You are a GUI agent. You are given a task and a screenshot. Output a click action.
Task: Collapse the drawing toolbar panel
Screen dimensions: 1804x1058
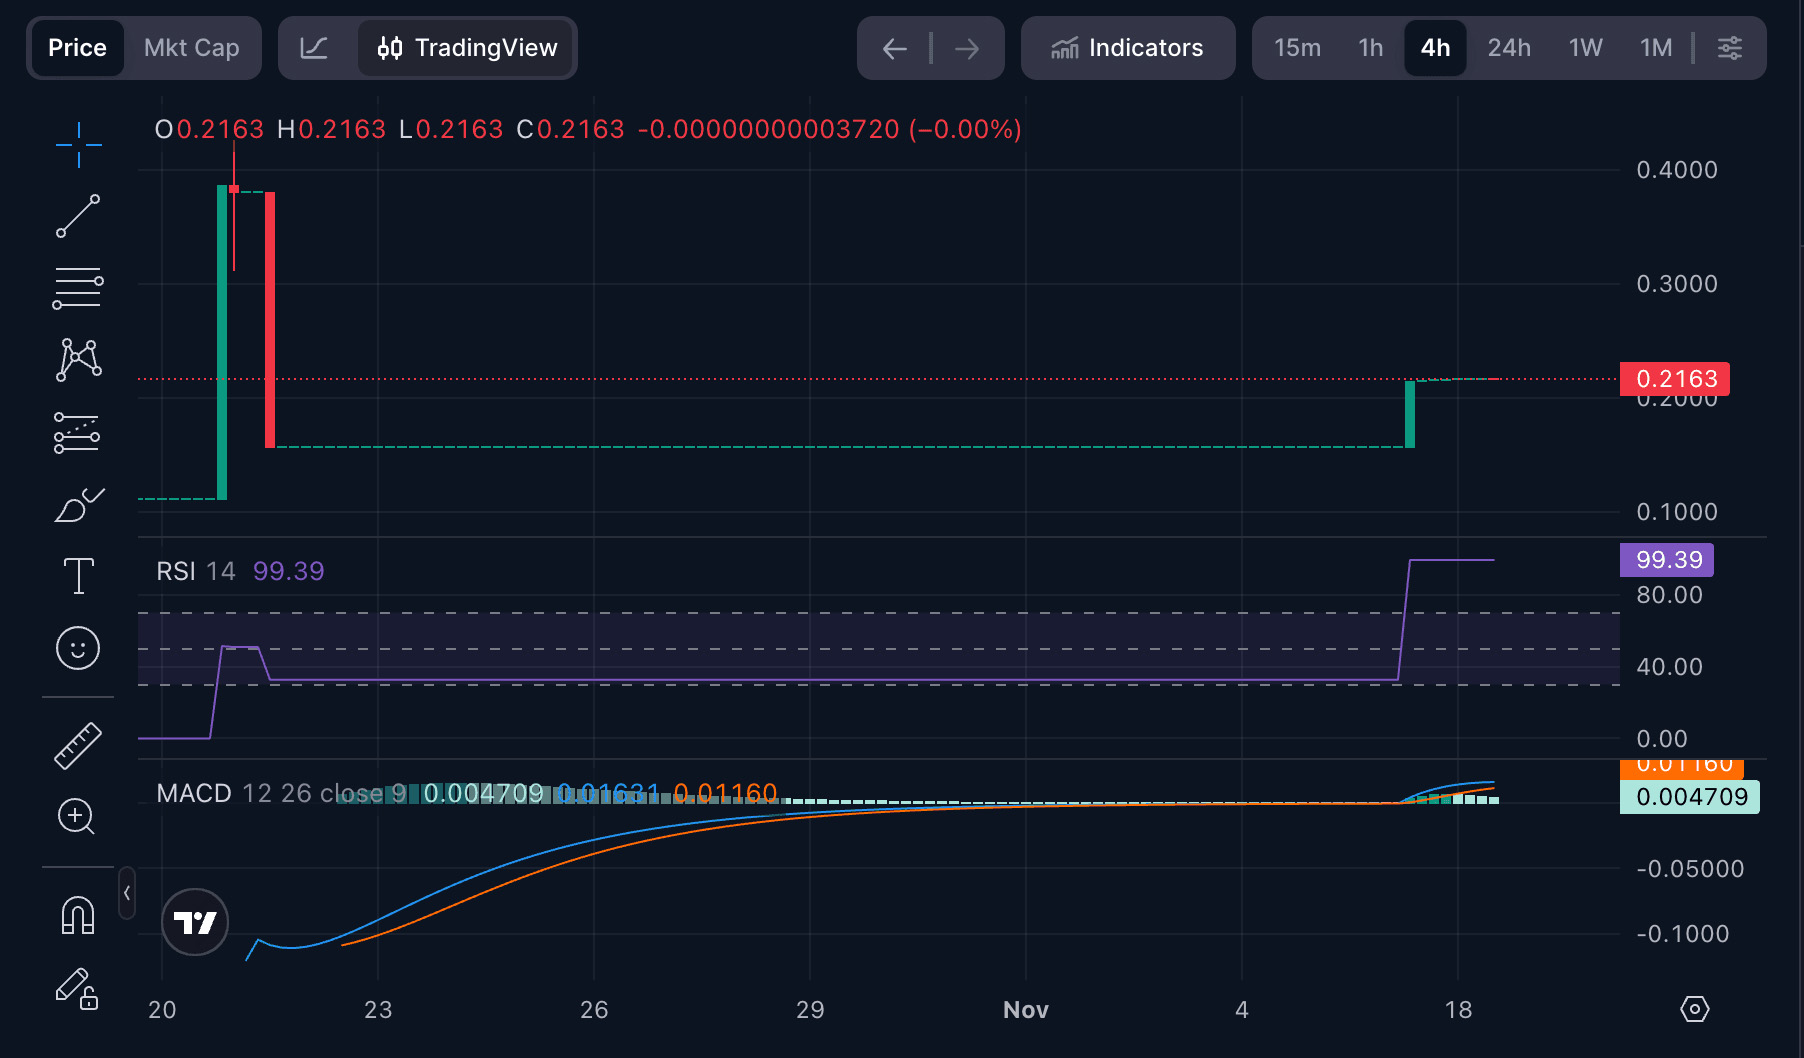(x=127, y=893)
